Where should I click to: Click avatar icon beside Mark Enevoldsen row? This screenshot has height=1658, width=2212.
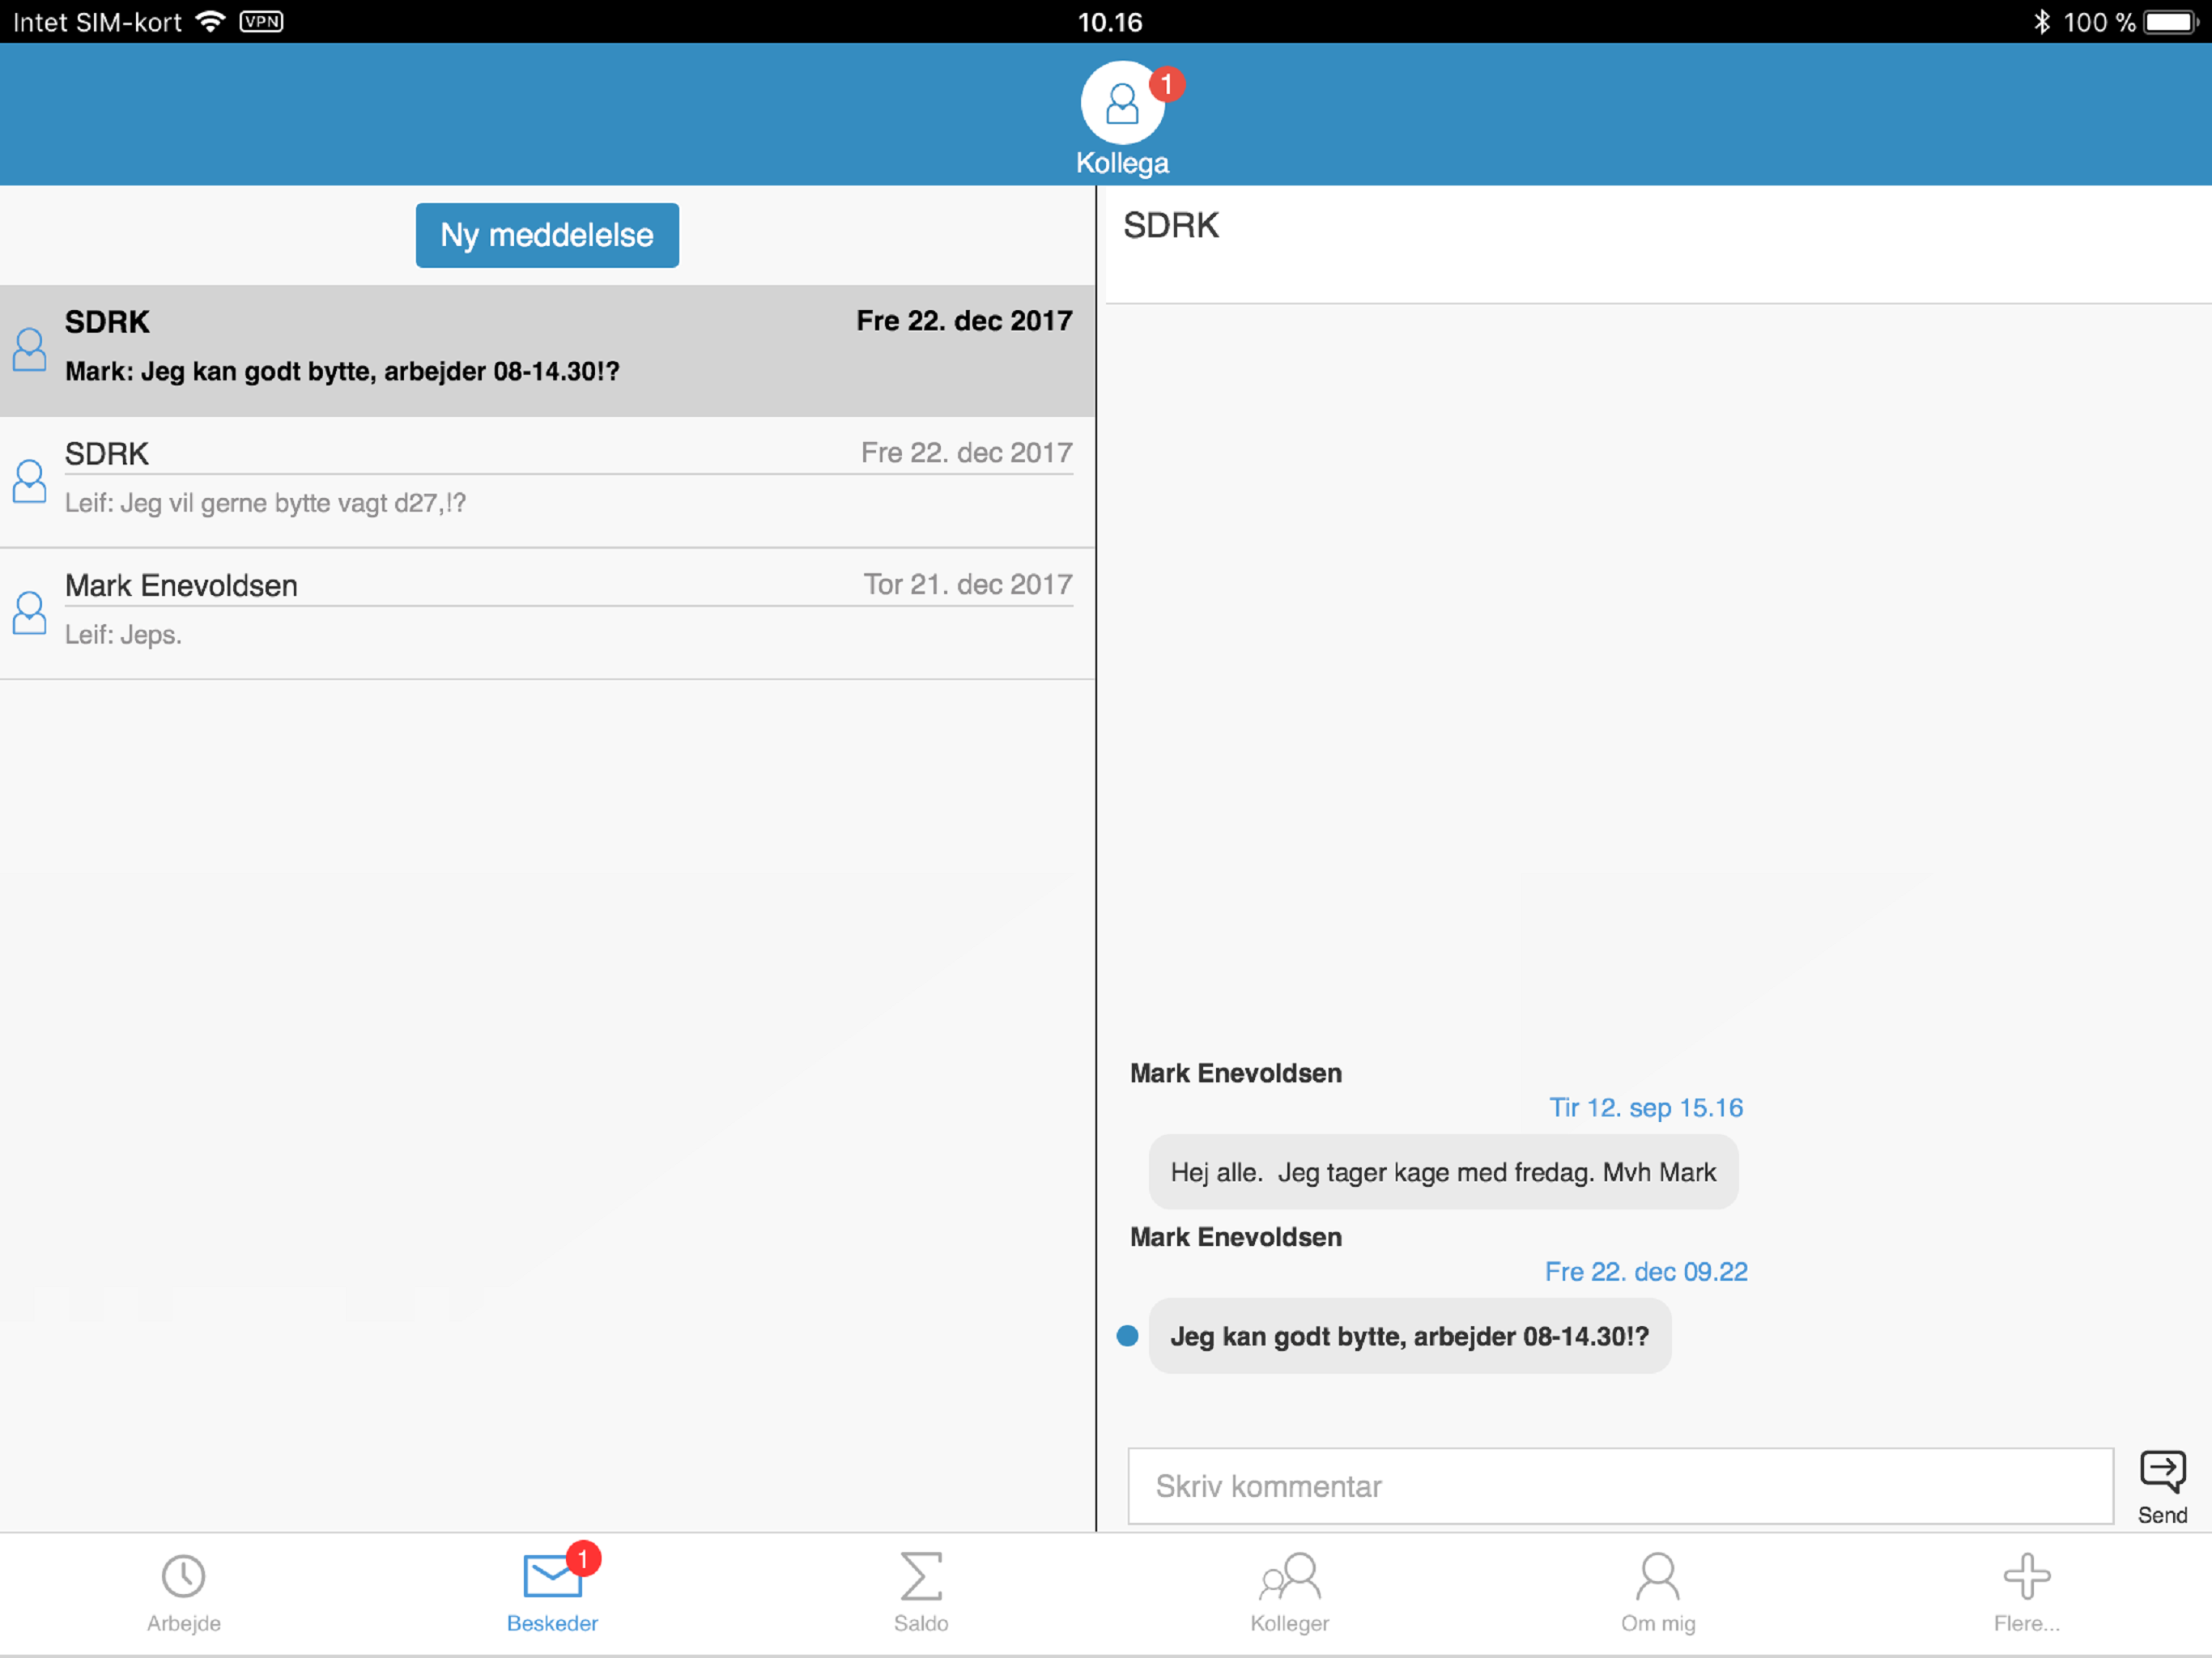[29, 613]
